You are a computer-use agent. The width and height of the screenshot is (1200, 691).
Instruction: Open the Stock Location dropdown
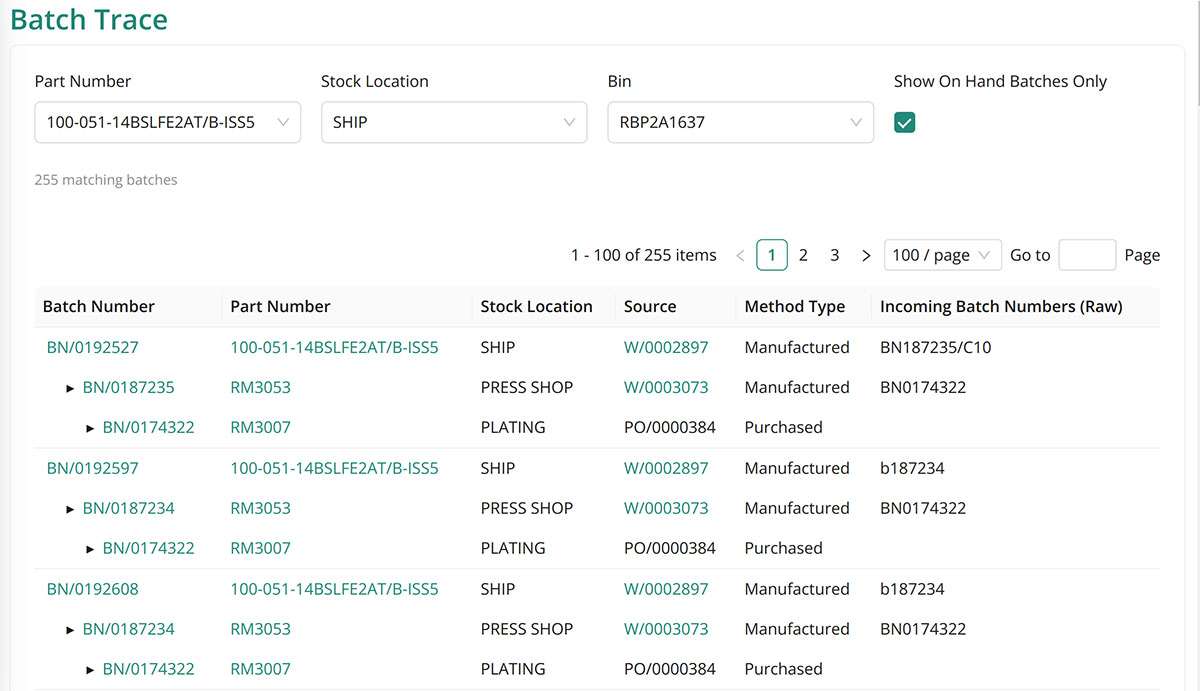coord(453,123)
